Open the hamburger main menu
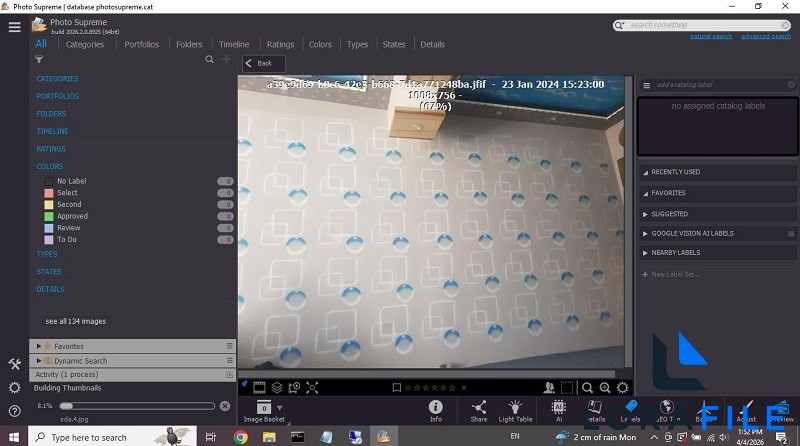The height and width of the screenshot is (446, 800). click(14, 27)
